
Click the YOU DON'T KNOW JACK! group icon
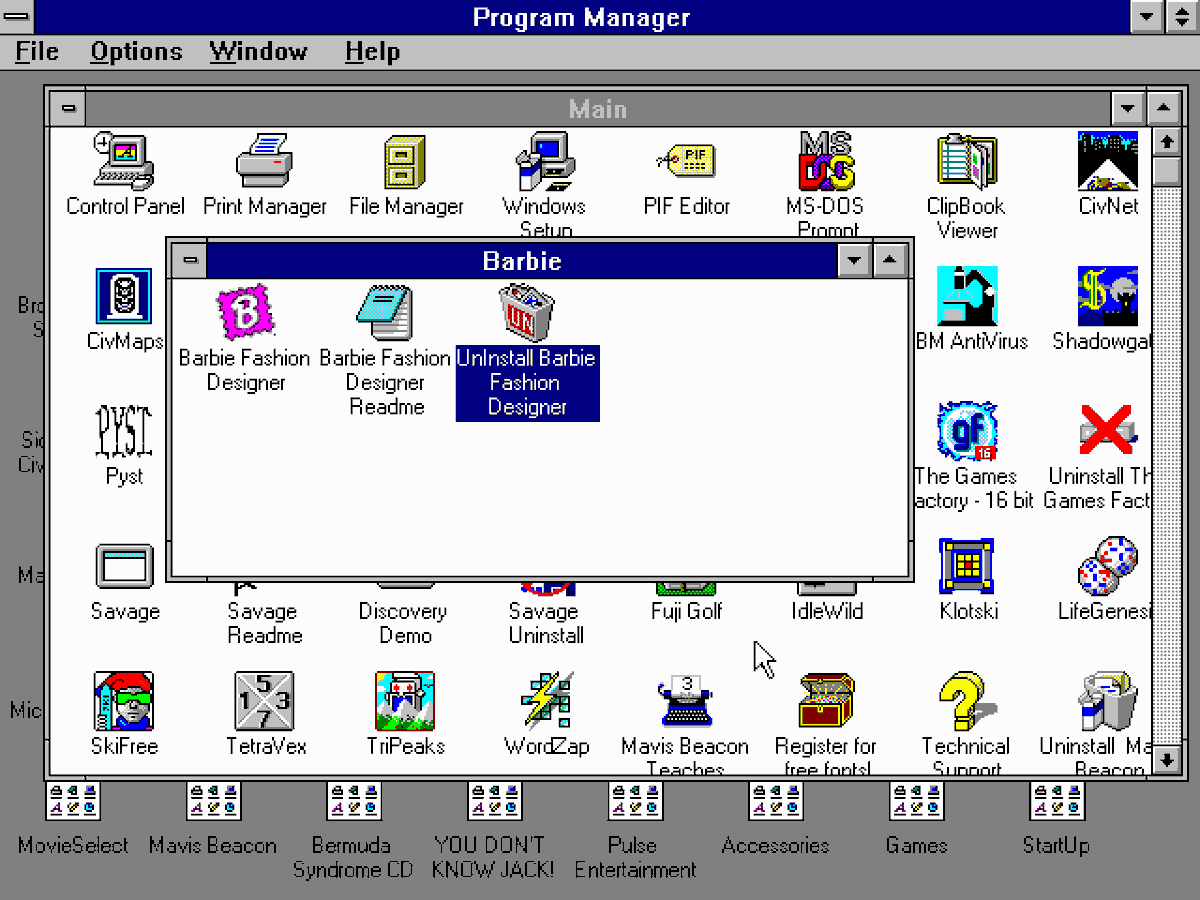[x=494, y=801]
